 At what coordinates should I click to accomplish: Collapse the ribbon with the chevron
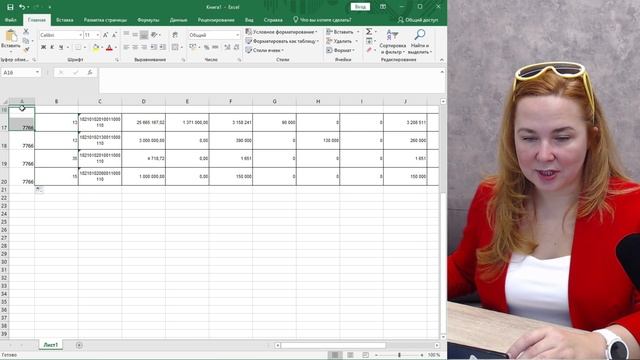(442, 60)
